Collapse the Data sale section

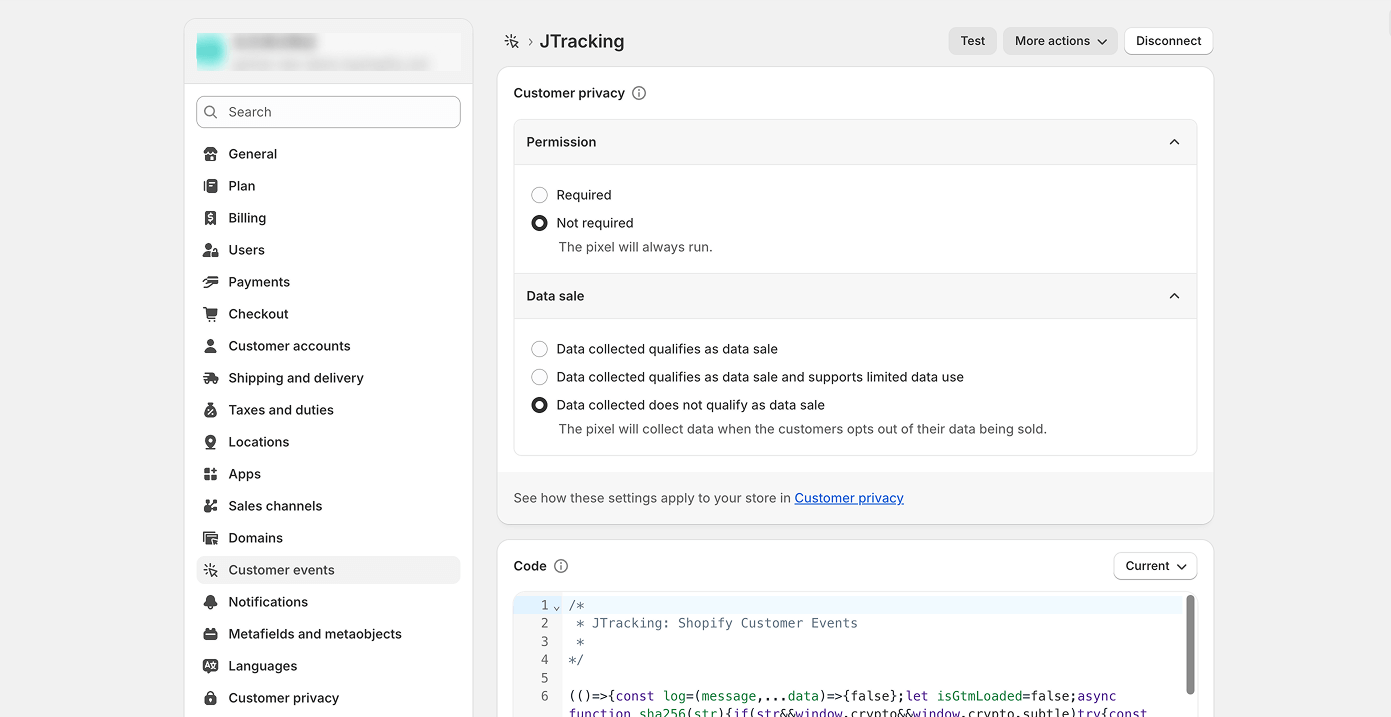pyautogui.click(x=1174, y=296)
